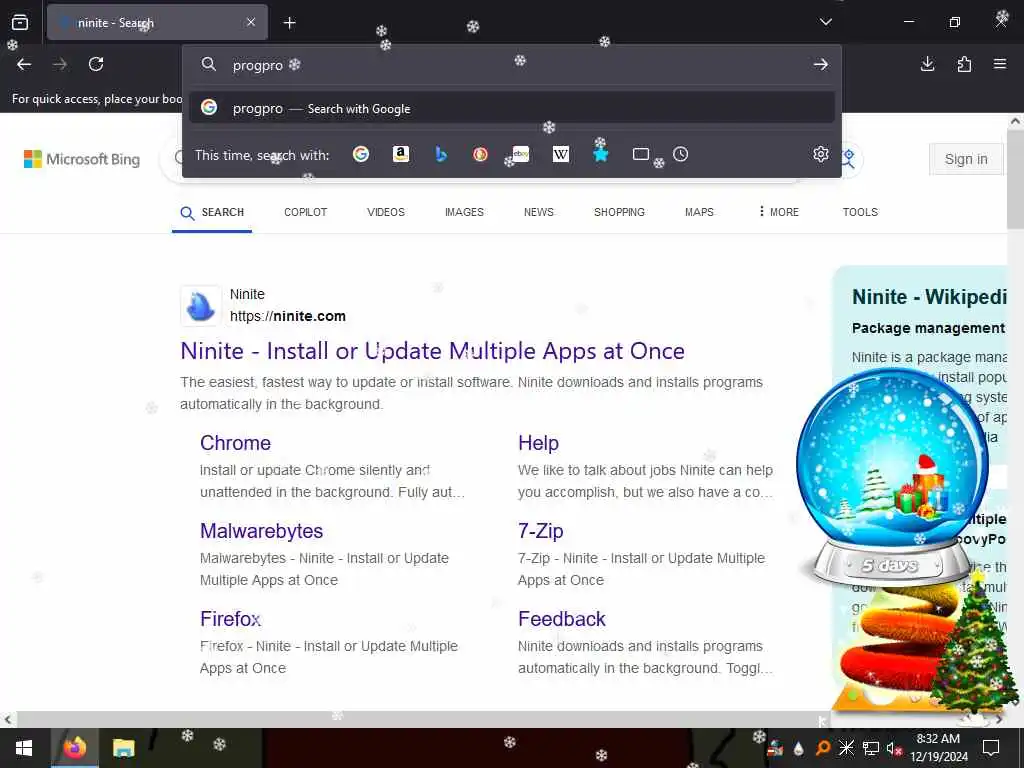Image resolution: width=1024 pixels, height=768 pixels.
Task: Open Ninite - Install or Update Multiple Apps link
Action: [432, 351]
